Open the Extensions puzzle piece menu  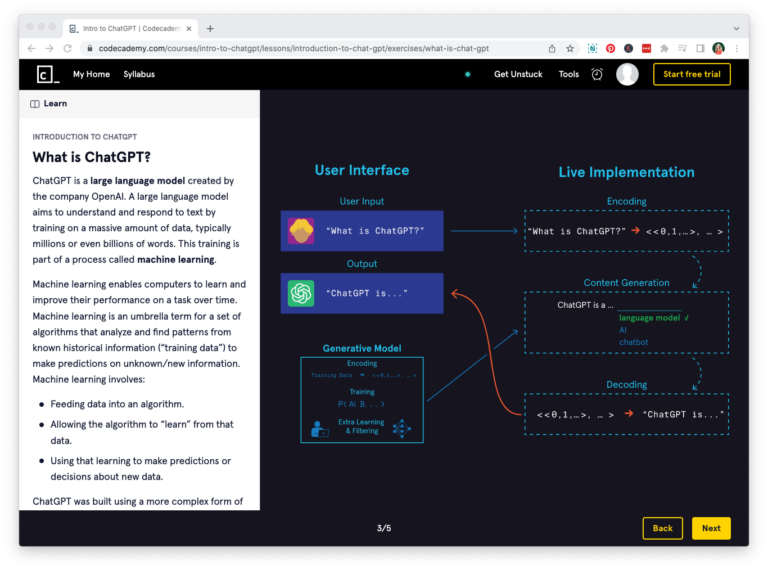click(x=664, y=48)
